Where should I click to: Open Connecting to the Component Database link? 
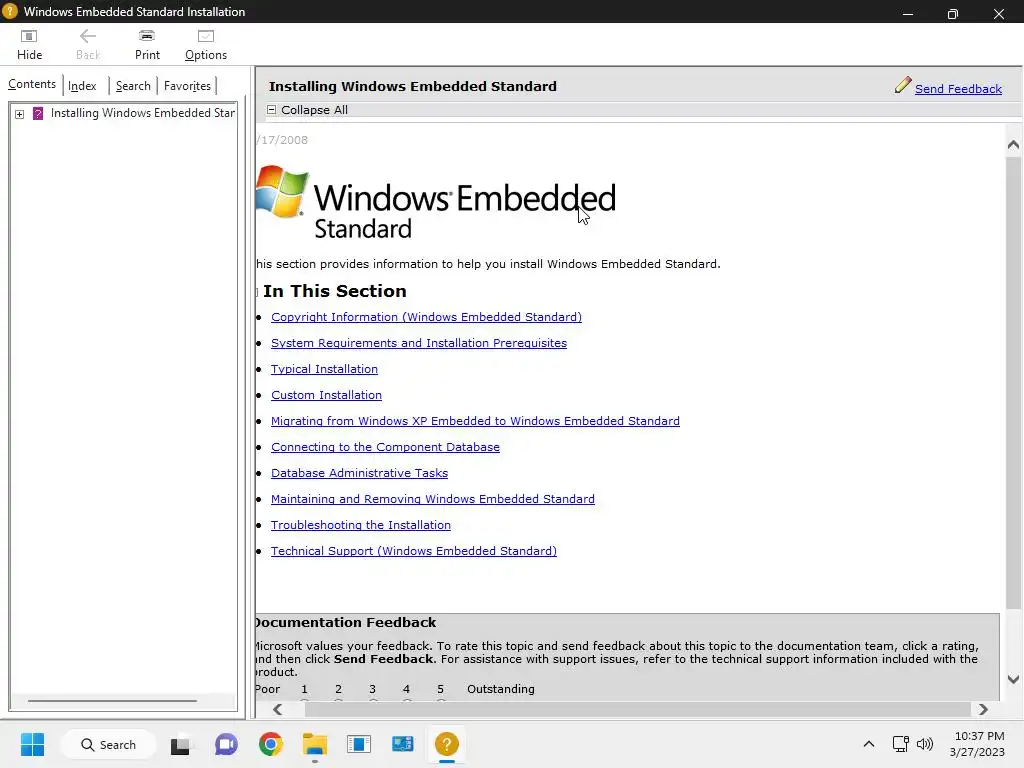click(x=385, y=447)
